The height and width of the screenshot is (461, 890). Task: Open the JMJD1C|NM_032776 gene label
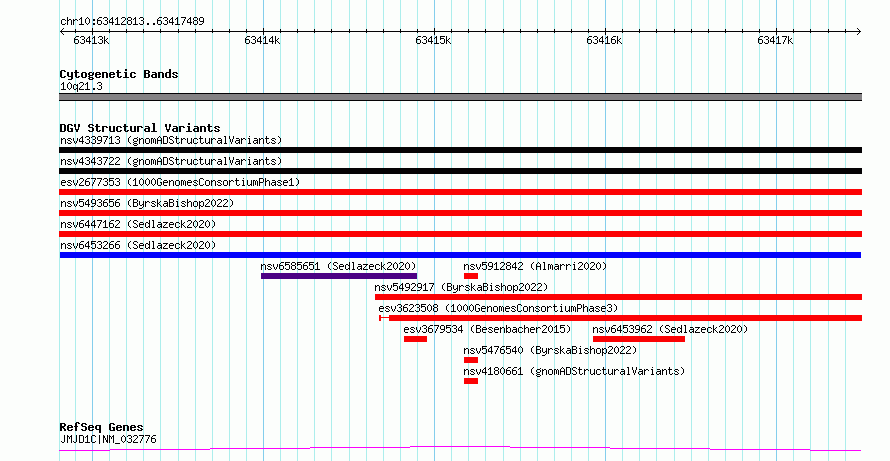[108, 439]
